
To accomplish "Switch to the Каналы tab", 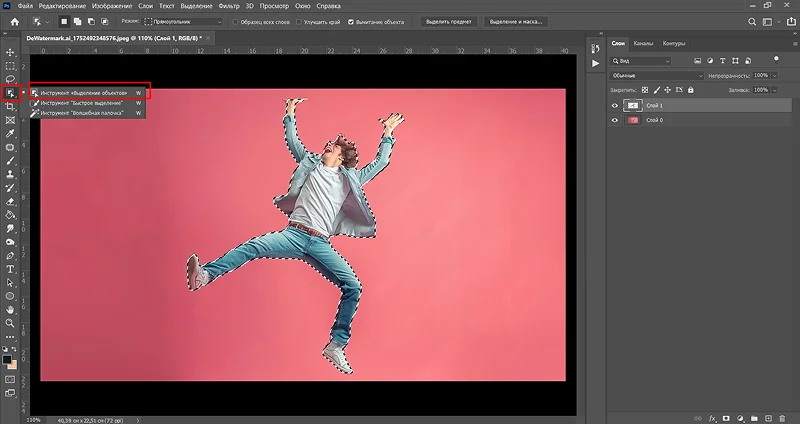I will pos(643,43).
